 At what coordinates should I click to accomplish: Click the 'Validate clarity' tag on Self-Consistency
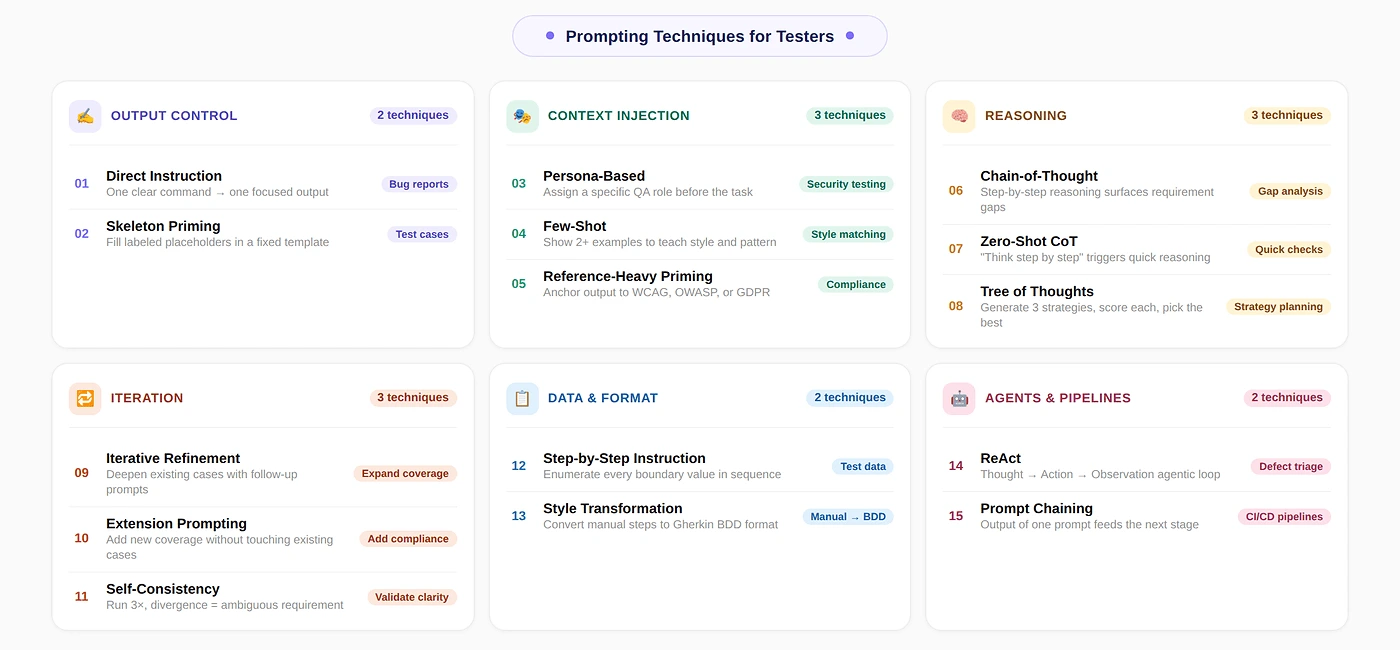pos(411,596)
